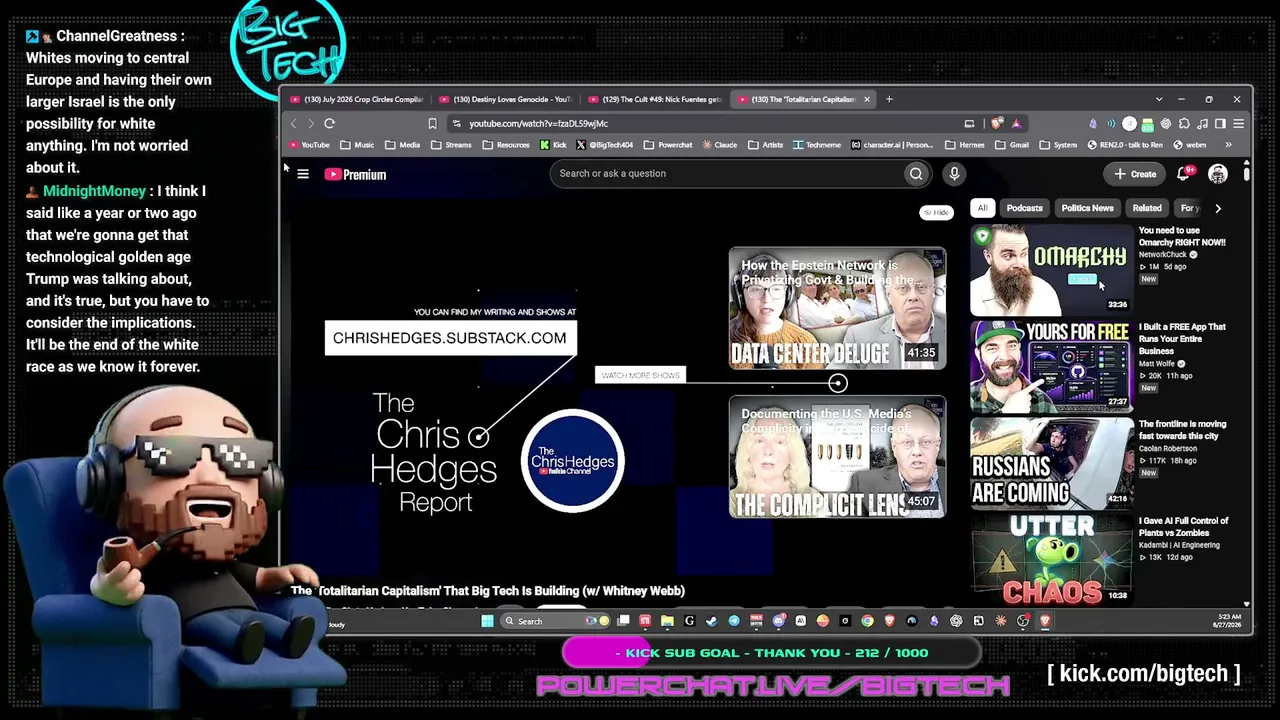Open the Brave Rewards triangle icon
Screen dimensions: 1280x720
(1016, 123)
